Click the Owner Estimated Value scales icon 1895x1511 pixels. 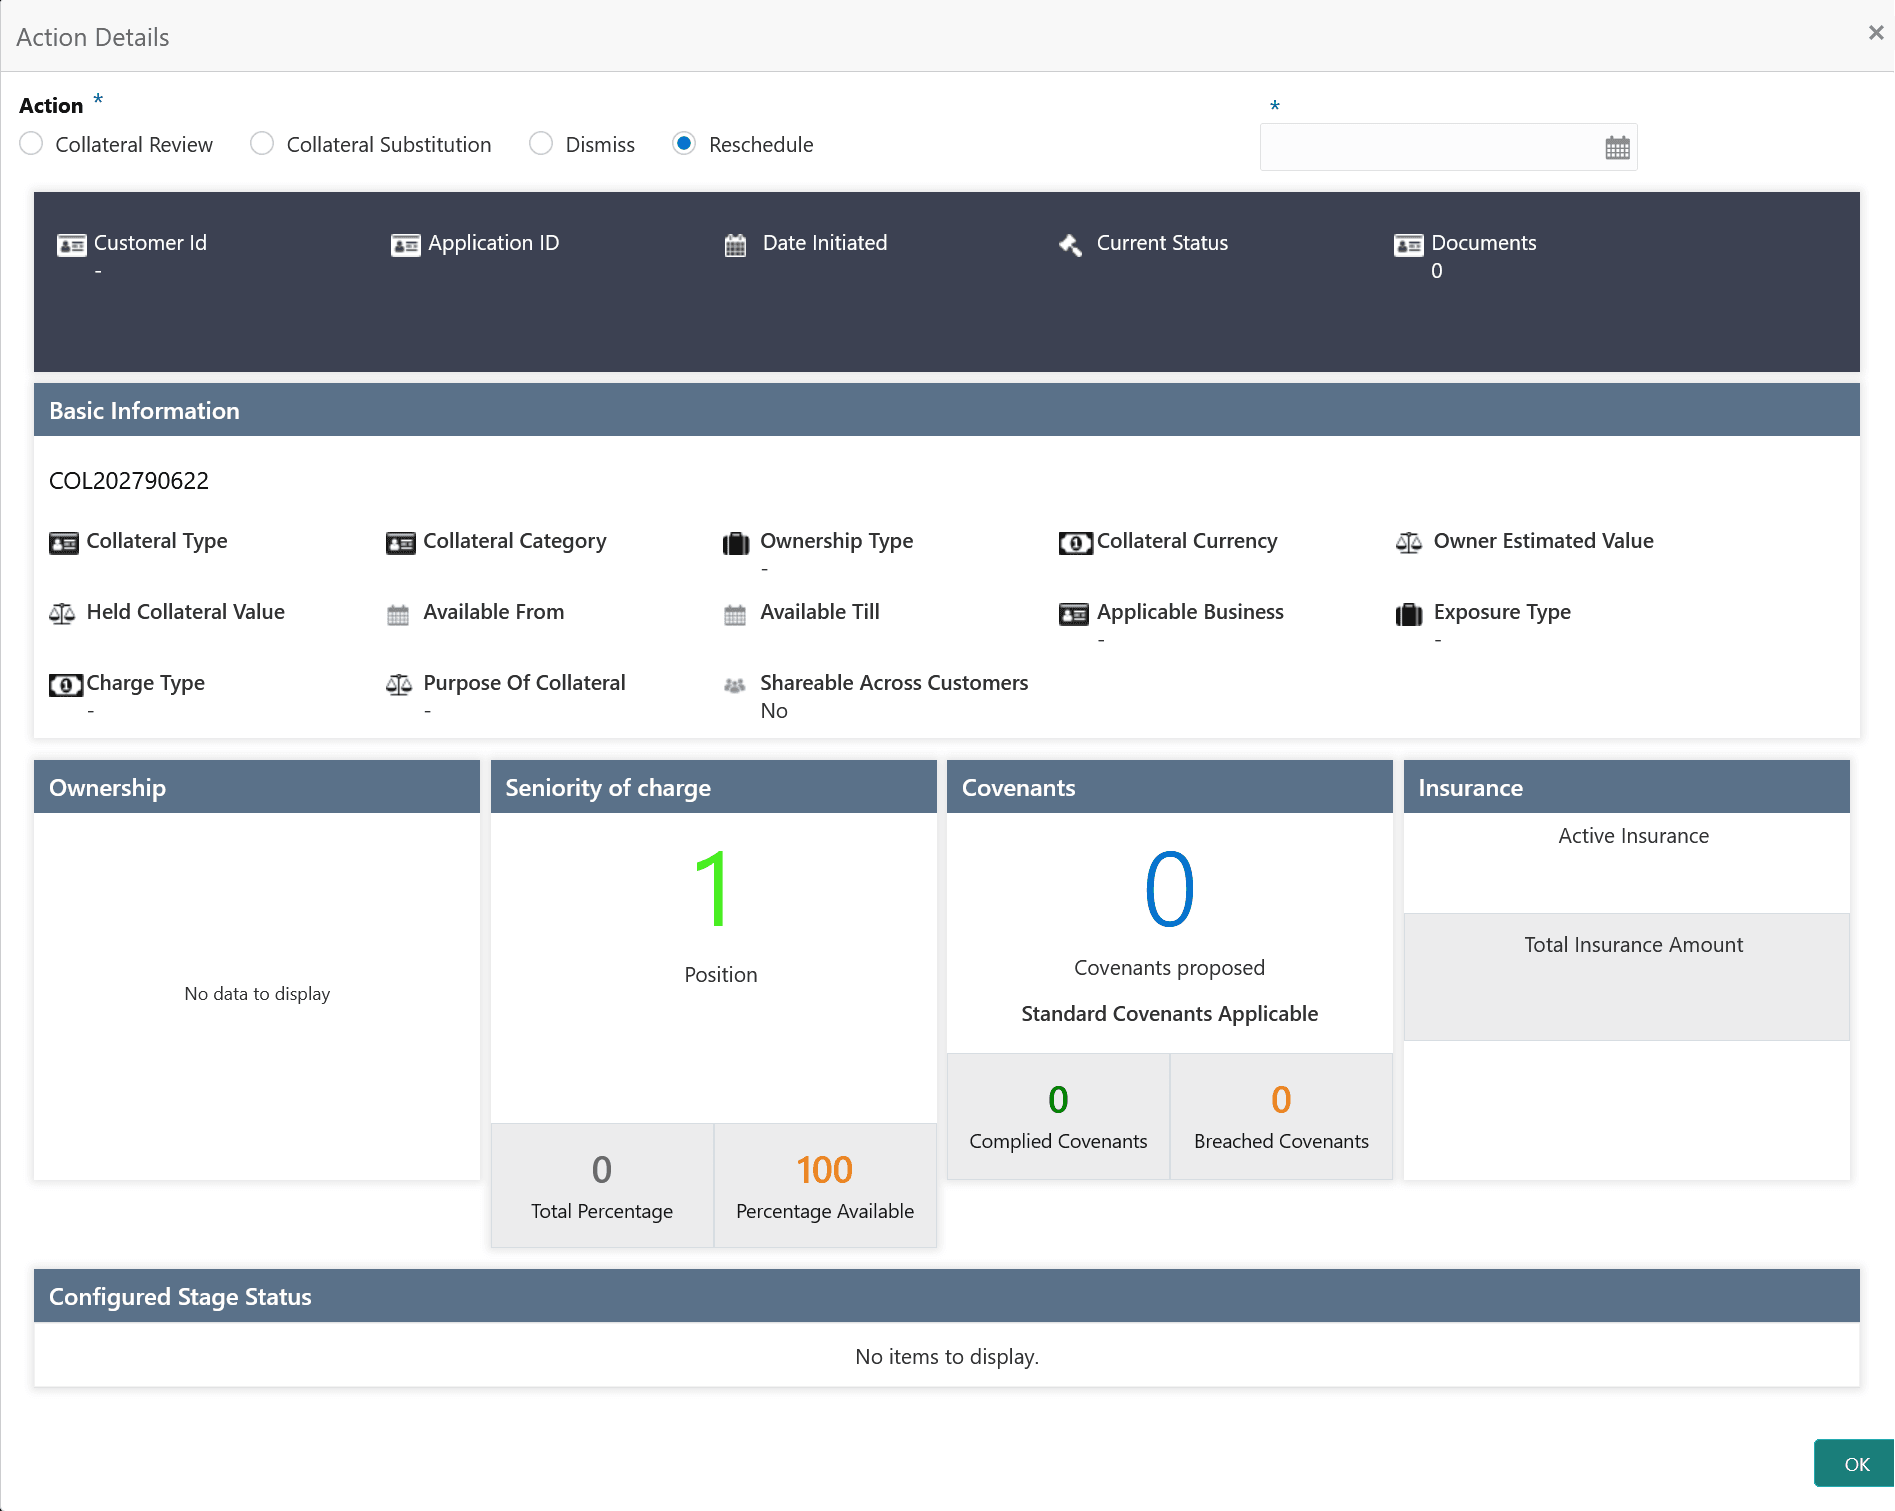(1408, 543)
